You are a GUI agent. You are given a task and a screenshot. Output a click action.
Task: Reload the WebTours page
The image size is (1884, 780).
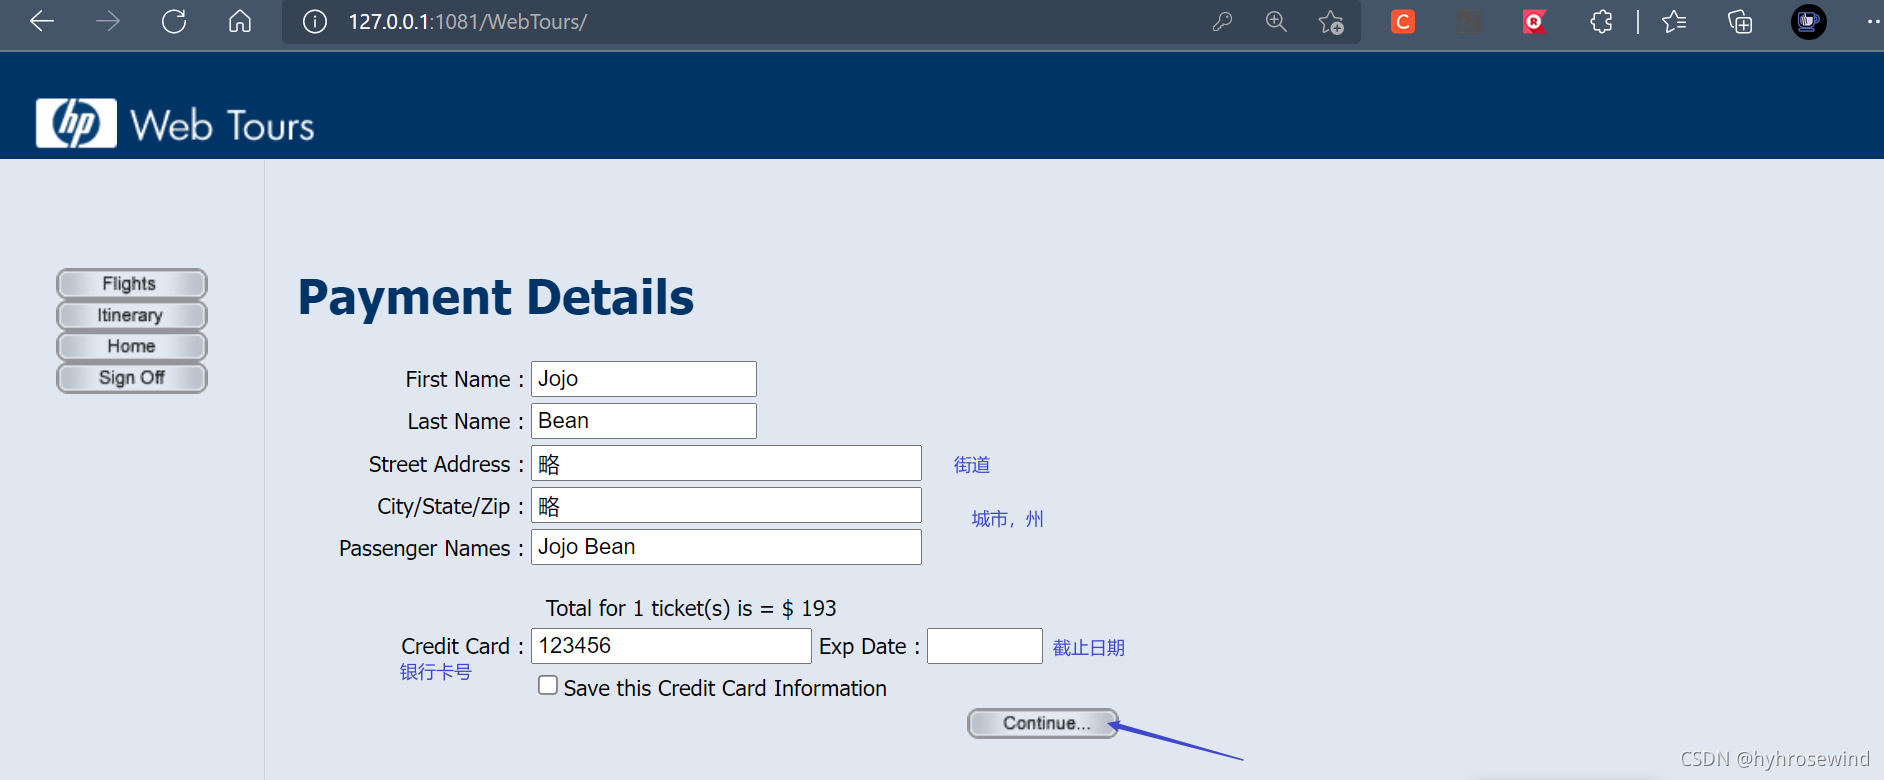(x=174, y=21)
